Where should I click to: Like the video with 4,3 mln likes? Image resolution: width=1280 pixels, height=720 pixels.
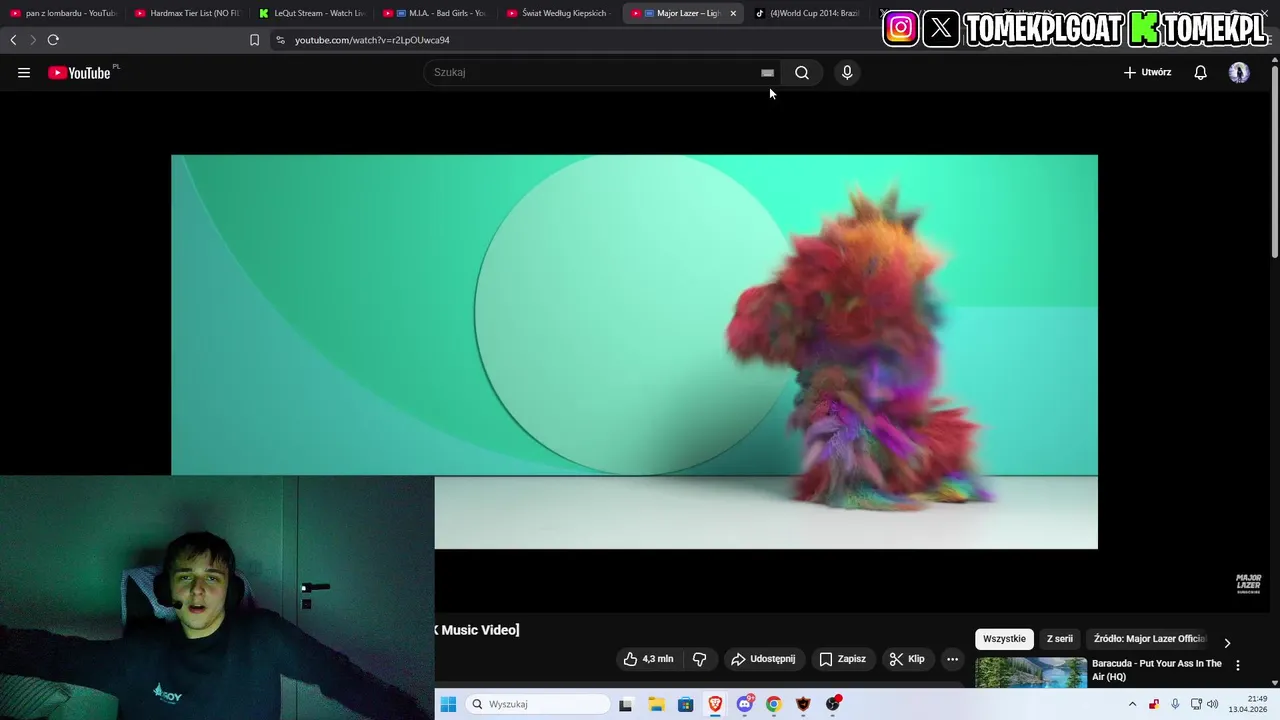[x=648, y=659]
